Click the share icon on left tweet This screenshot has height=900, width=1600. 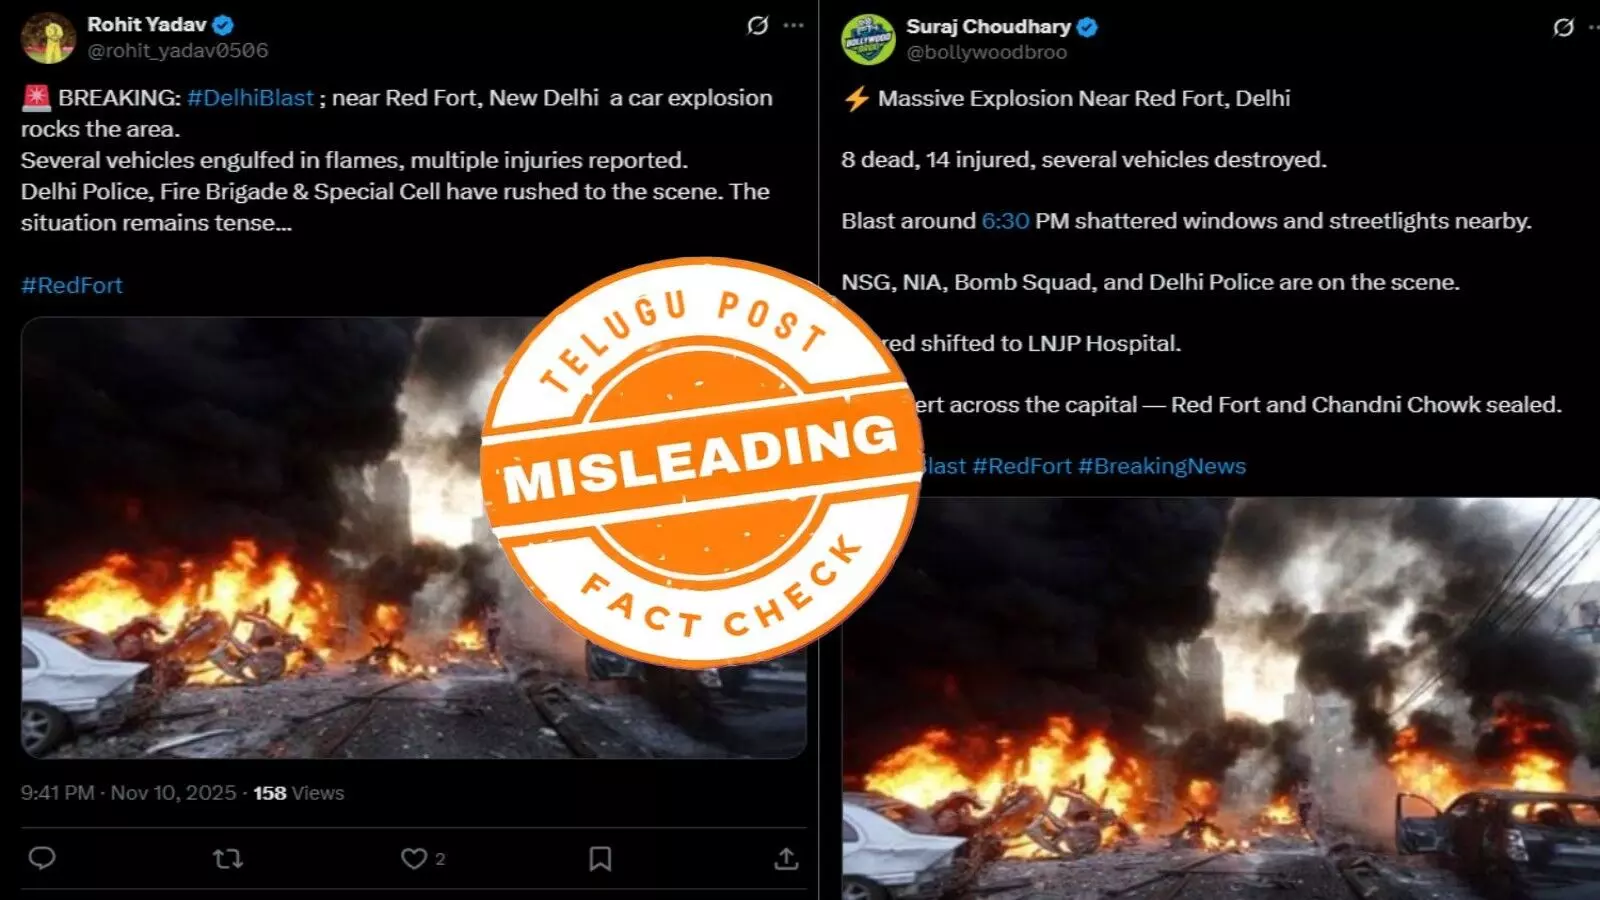[786, 858]
